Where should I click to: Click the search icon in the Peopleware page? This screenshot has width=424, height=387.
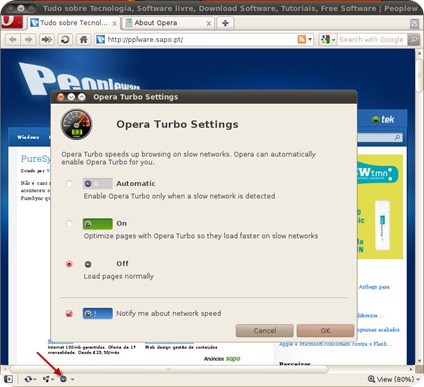click(397, 137)
